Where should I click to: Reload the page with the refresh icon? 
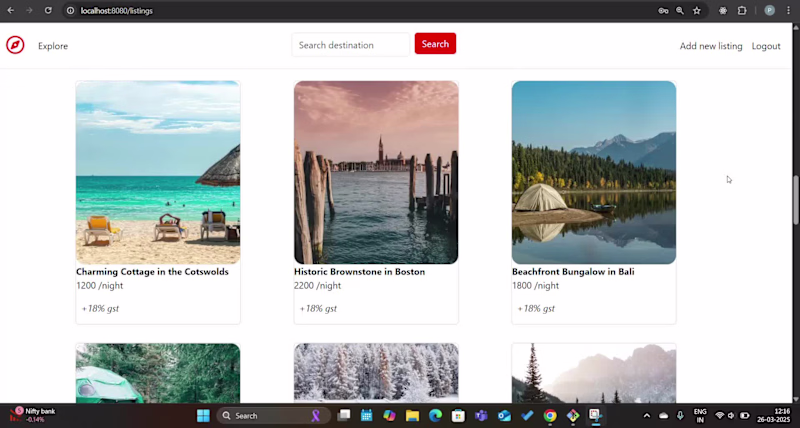click(x=48, y=10)
